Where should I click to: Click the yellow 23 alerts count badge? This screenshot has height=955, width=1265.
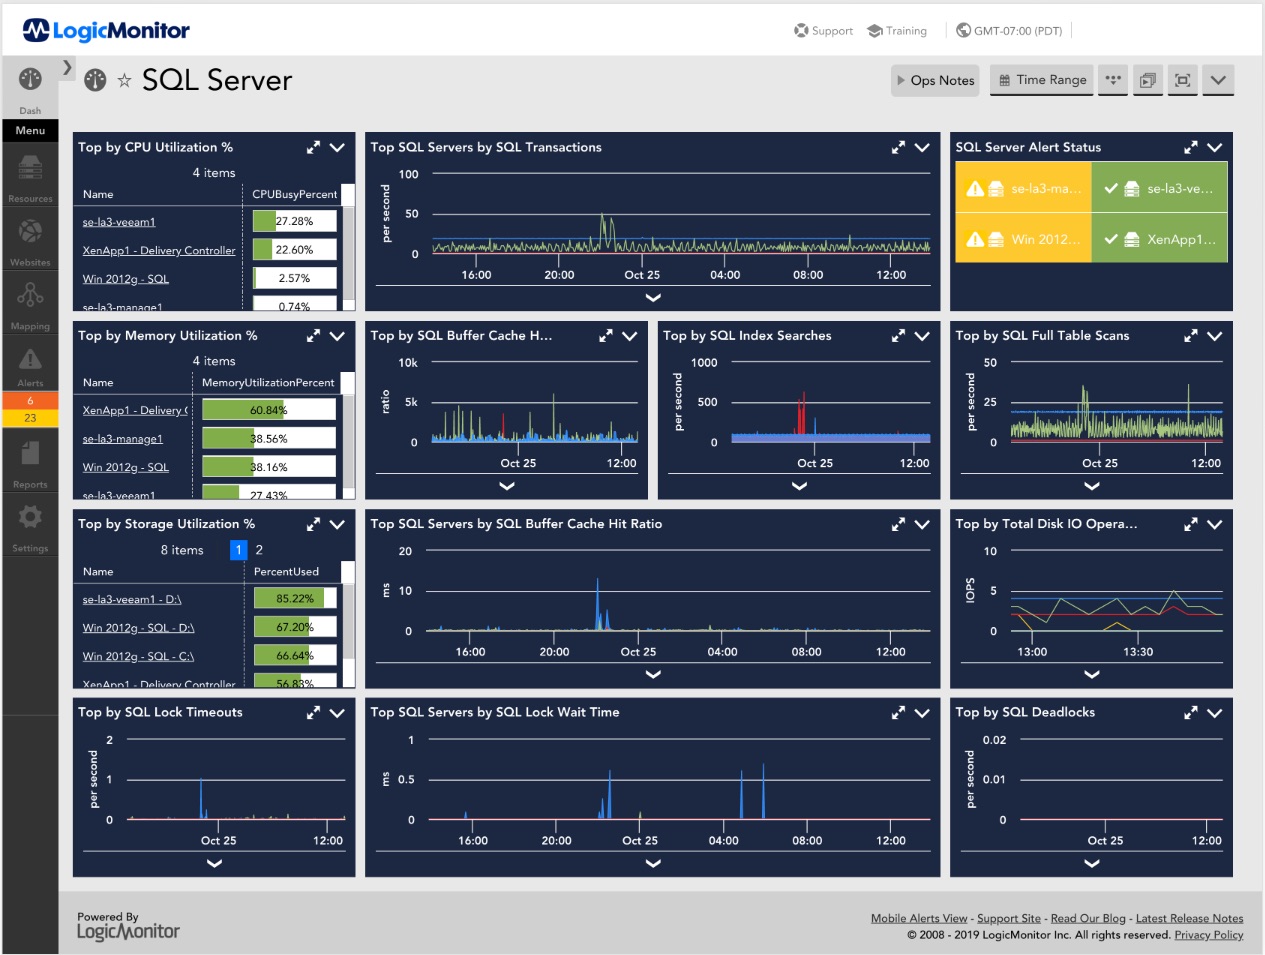tap(30, 418)
